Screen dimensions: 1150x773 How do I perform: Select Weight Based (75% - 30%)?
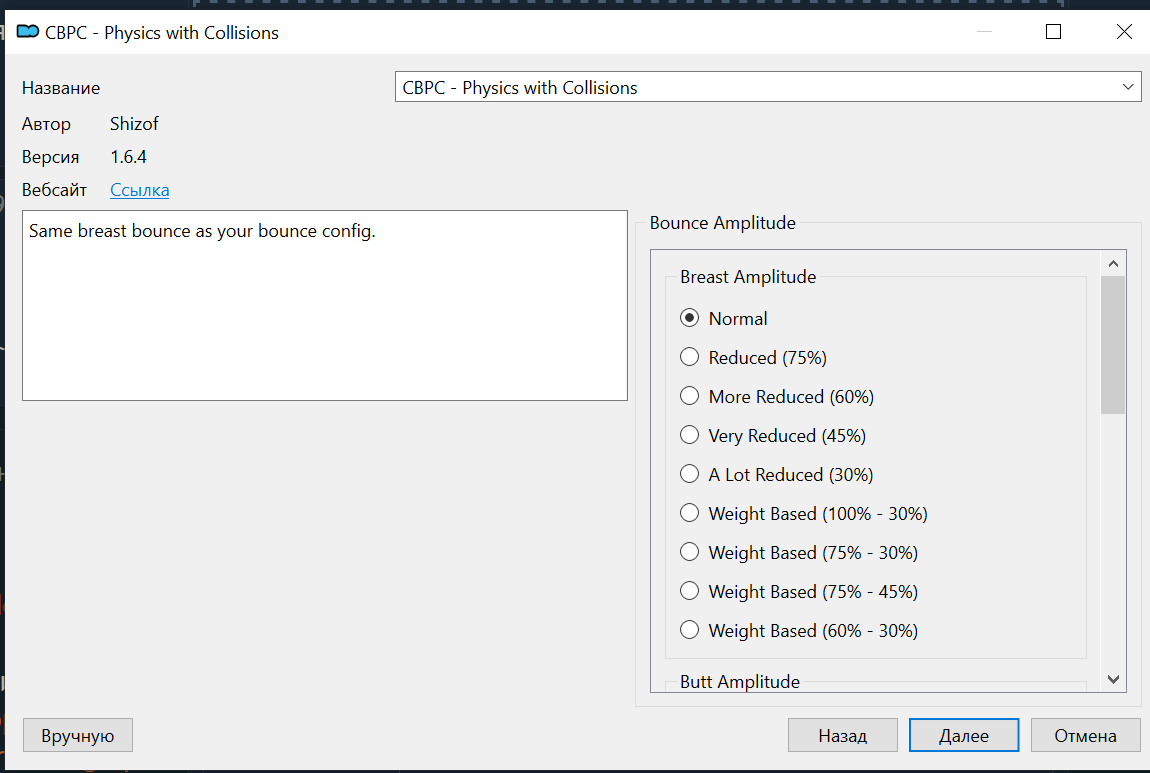[x=689, y=552]
